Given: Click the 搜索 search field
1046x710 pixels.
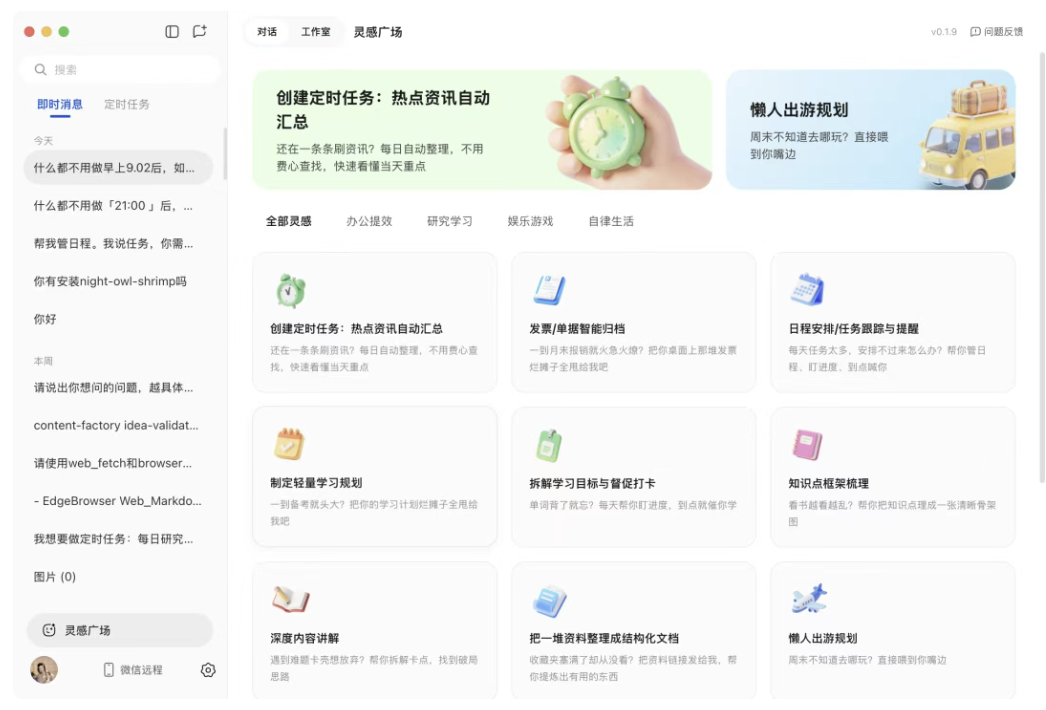Looking at the screenshot, I should (x=120, y=69).
